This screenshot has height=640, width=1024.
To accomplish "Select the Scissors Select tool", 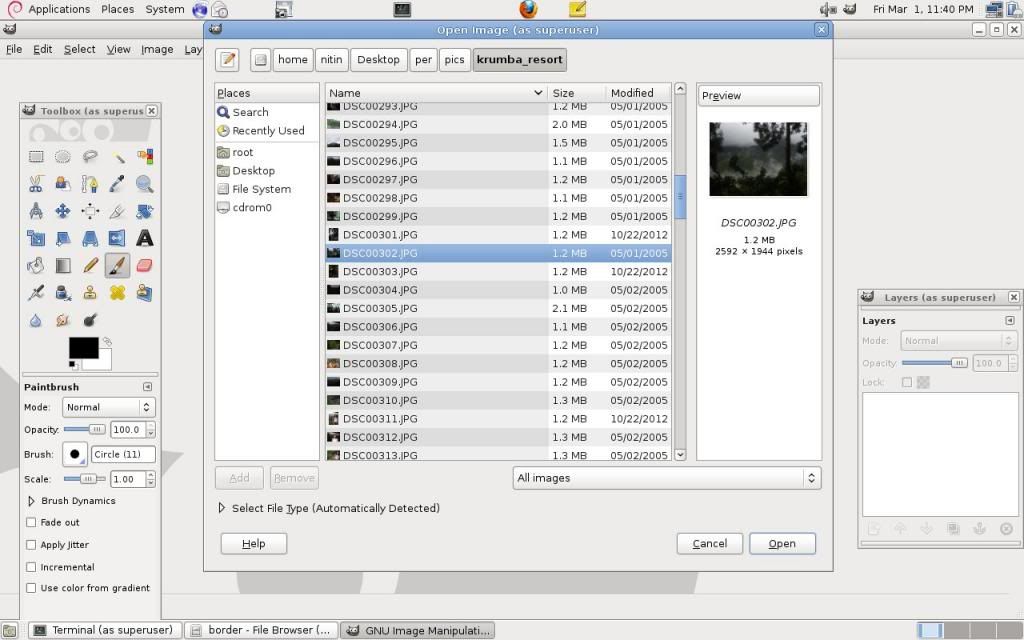I will 36,184.
